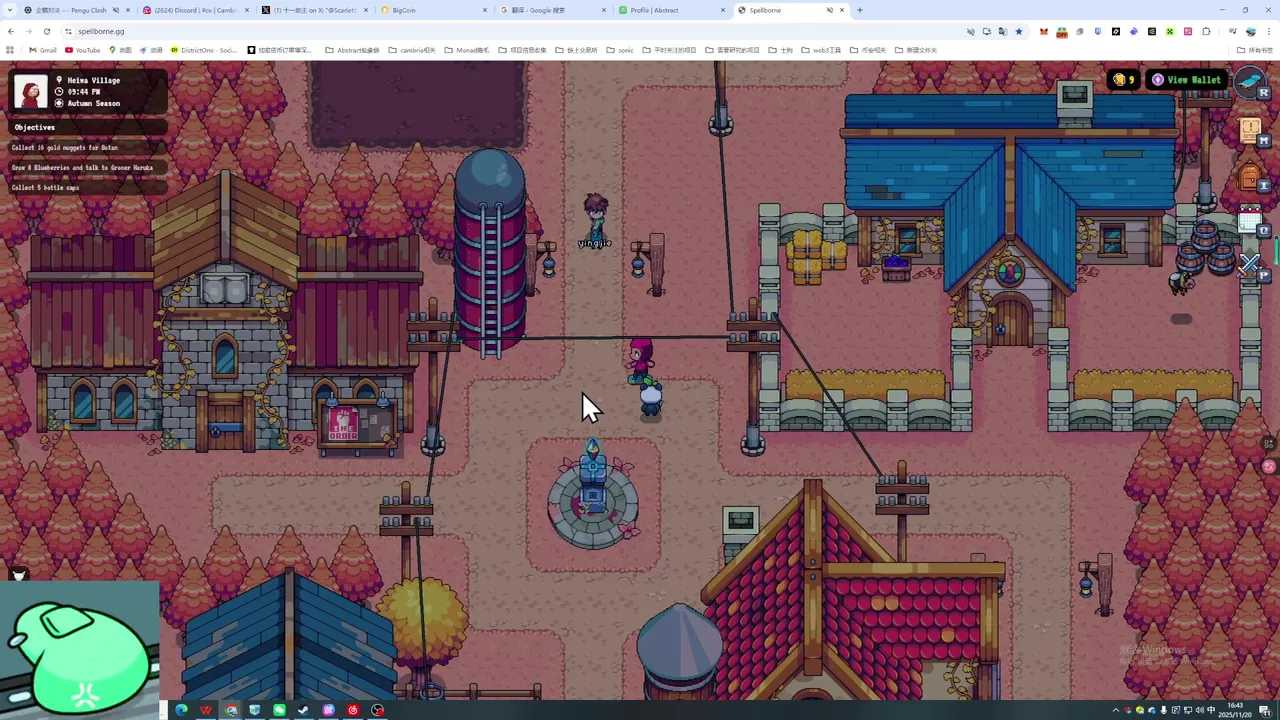The width and height of the screenshot is (1280, 720).
Task: Switch to the BigCoin browser tab
Action: 434,10
